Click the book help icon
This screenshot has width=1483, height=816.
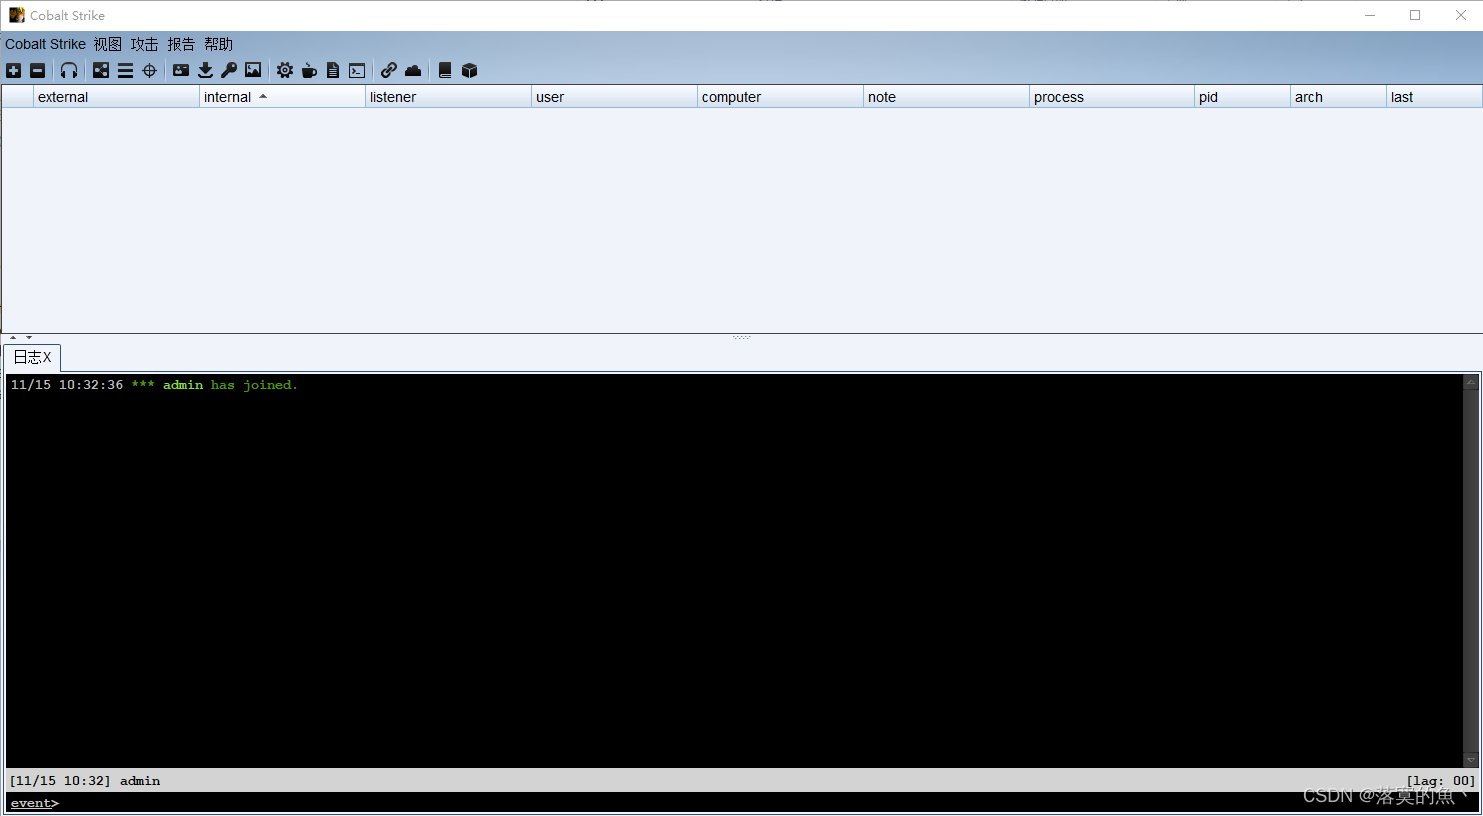tap(445, 70)
